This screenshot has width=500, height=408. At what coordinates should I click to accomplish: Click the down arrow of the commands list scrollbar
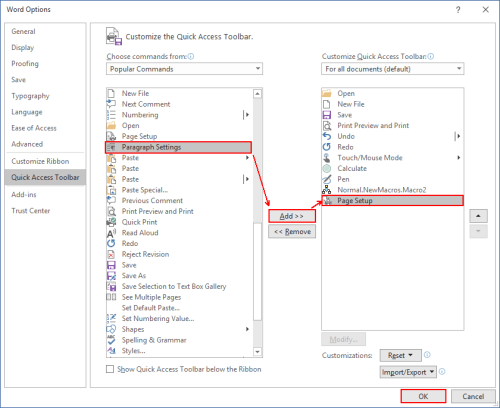pos(257,352)
